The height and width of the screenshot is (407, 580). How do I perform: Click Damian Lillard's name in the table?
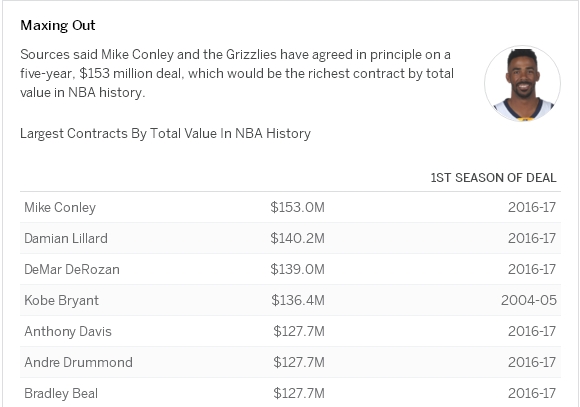66,238
